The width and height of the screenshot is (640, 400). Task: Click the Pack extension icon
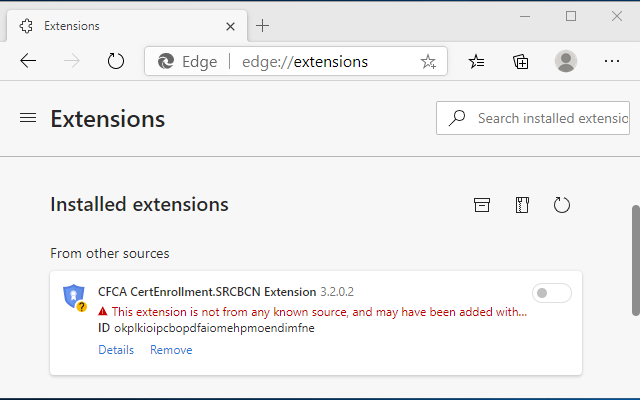(x=521, y=205)
